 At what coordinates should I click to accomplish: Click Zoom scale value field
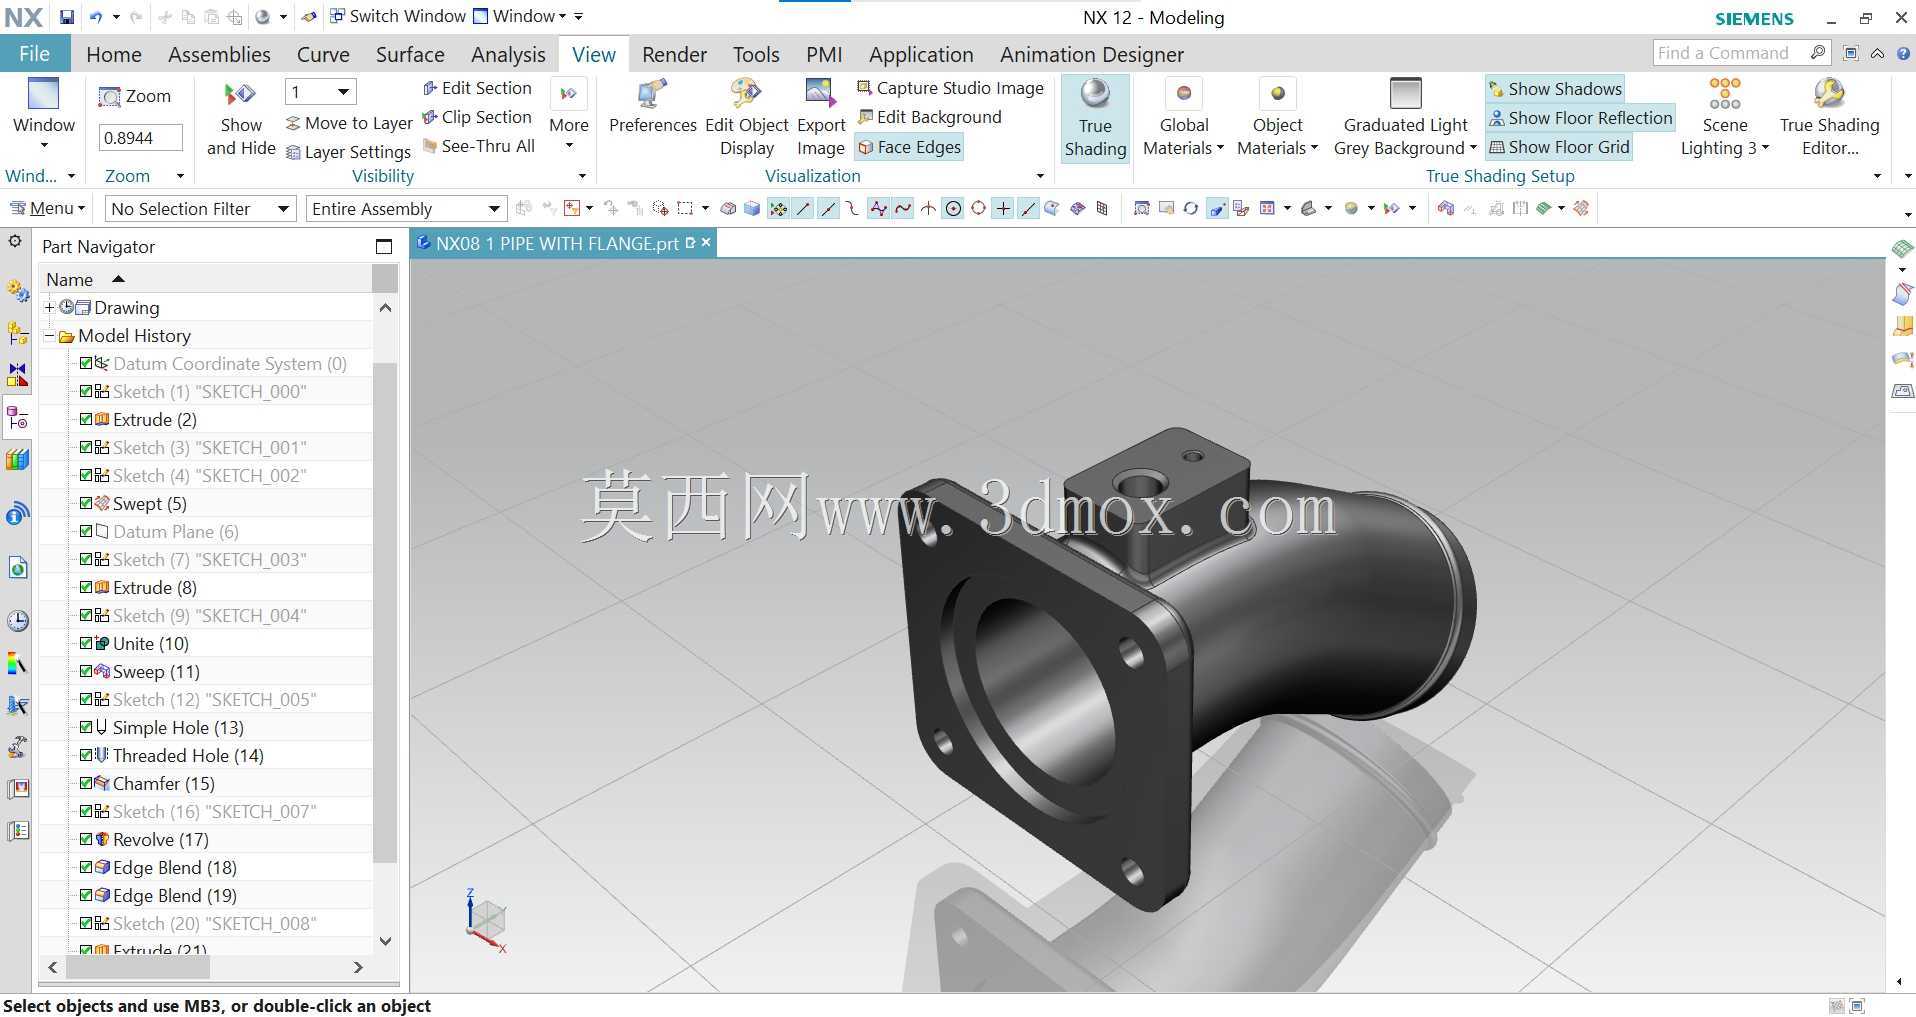tap(141, 138)
